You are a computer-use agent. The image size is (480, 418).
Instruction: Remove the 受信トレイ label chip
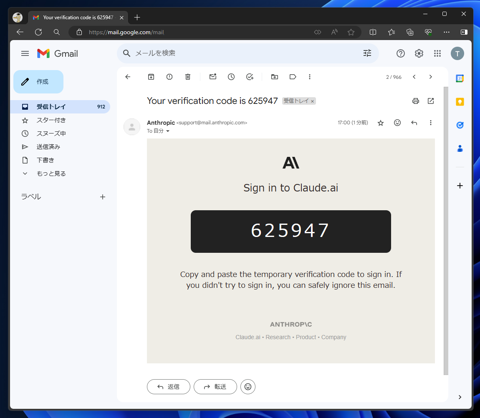[312, 101]
